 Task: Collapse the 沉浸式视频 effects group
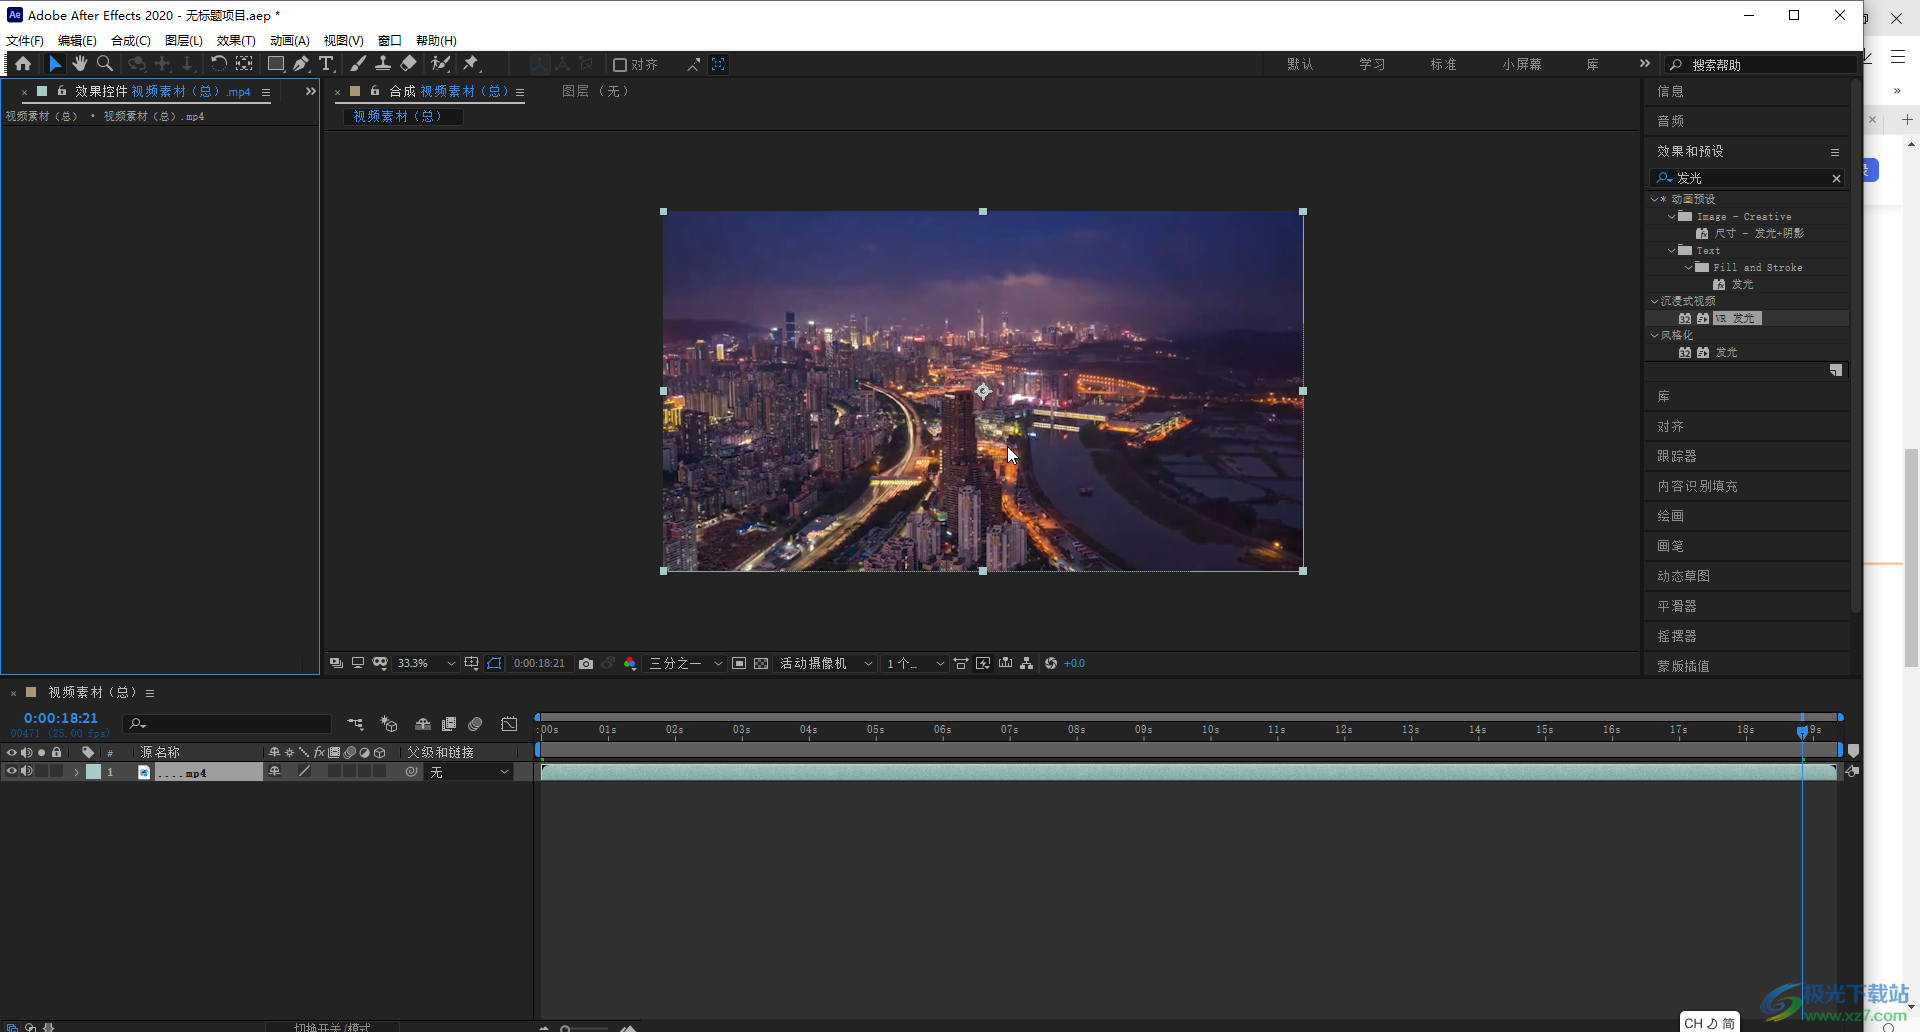coord(1654,301)
